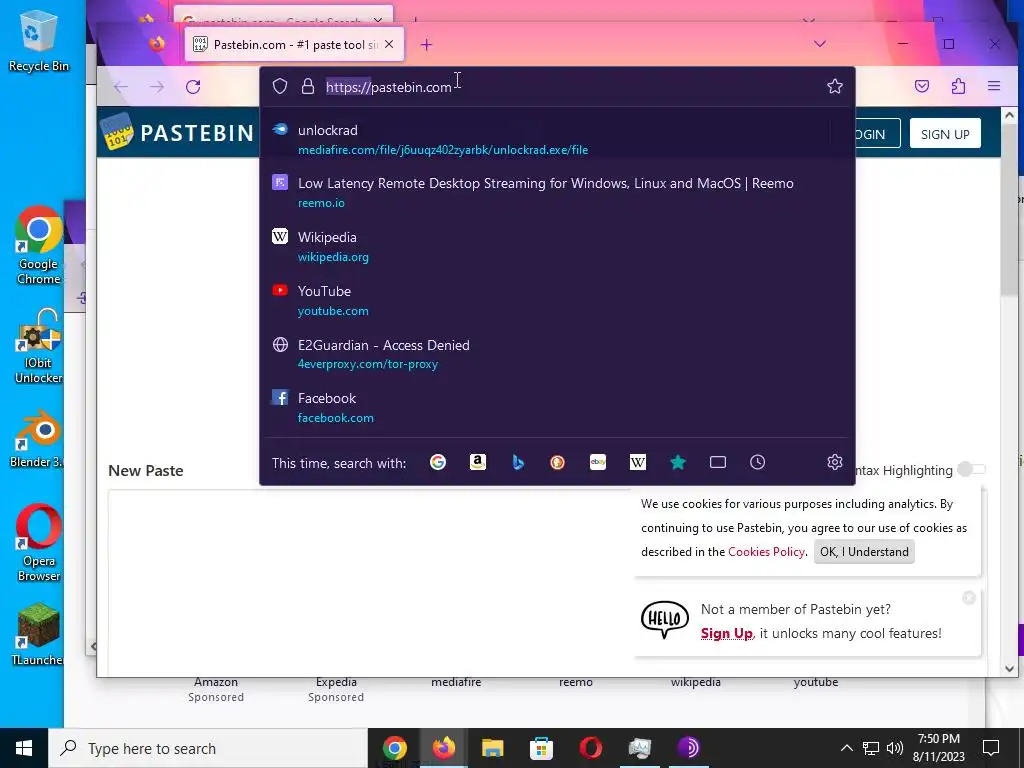The width and height of the screenshot is (1024, 768).
Task: Search bookmarks using the star icon
Action: (678, 462)
